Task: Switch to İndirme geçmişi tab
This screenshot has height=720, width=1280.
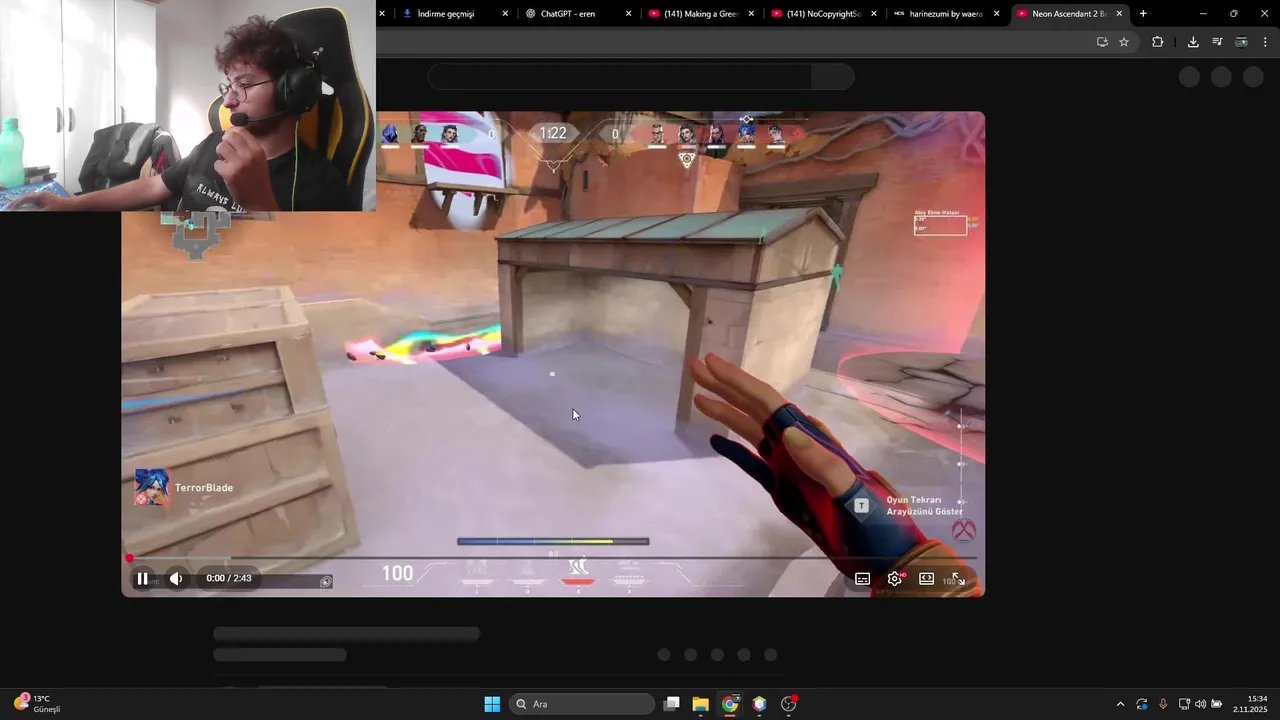Action: pyautogui.click(x=445, y=14)
